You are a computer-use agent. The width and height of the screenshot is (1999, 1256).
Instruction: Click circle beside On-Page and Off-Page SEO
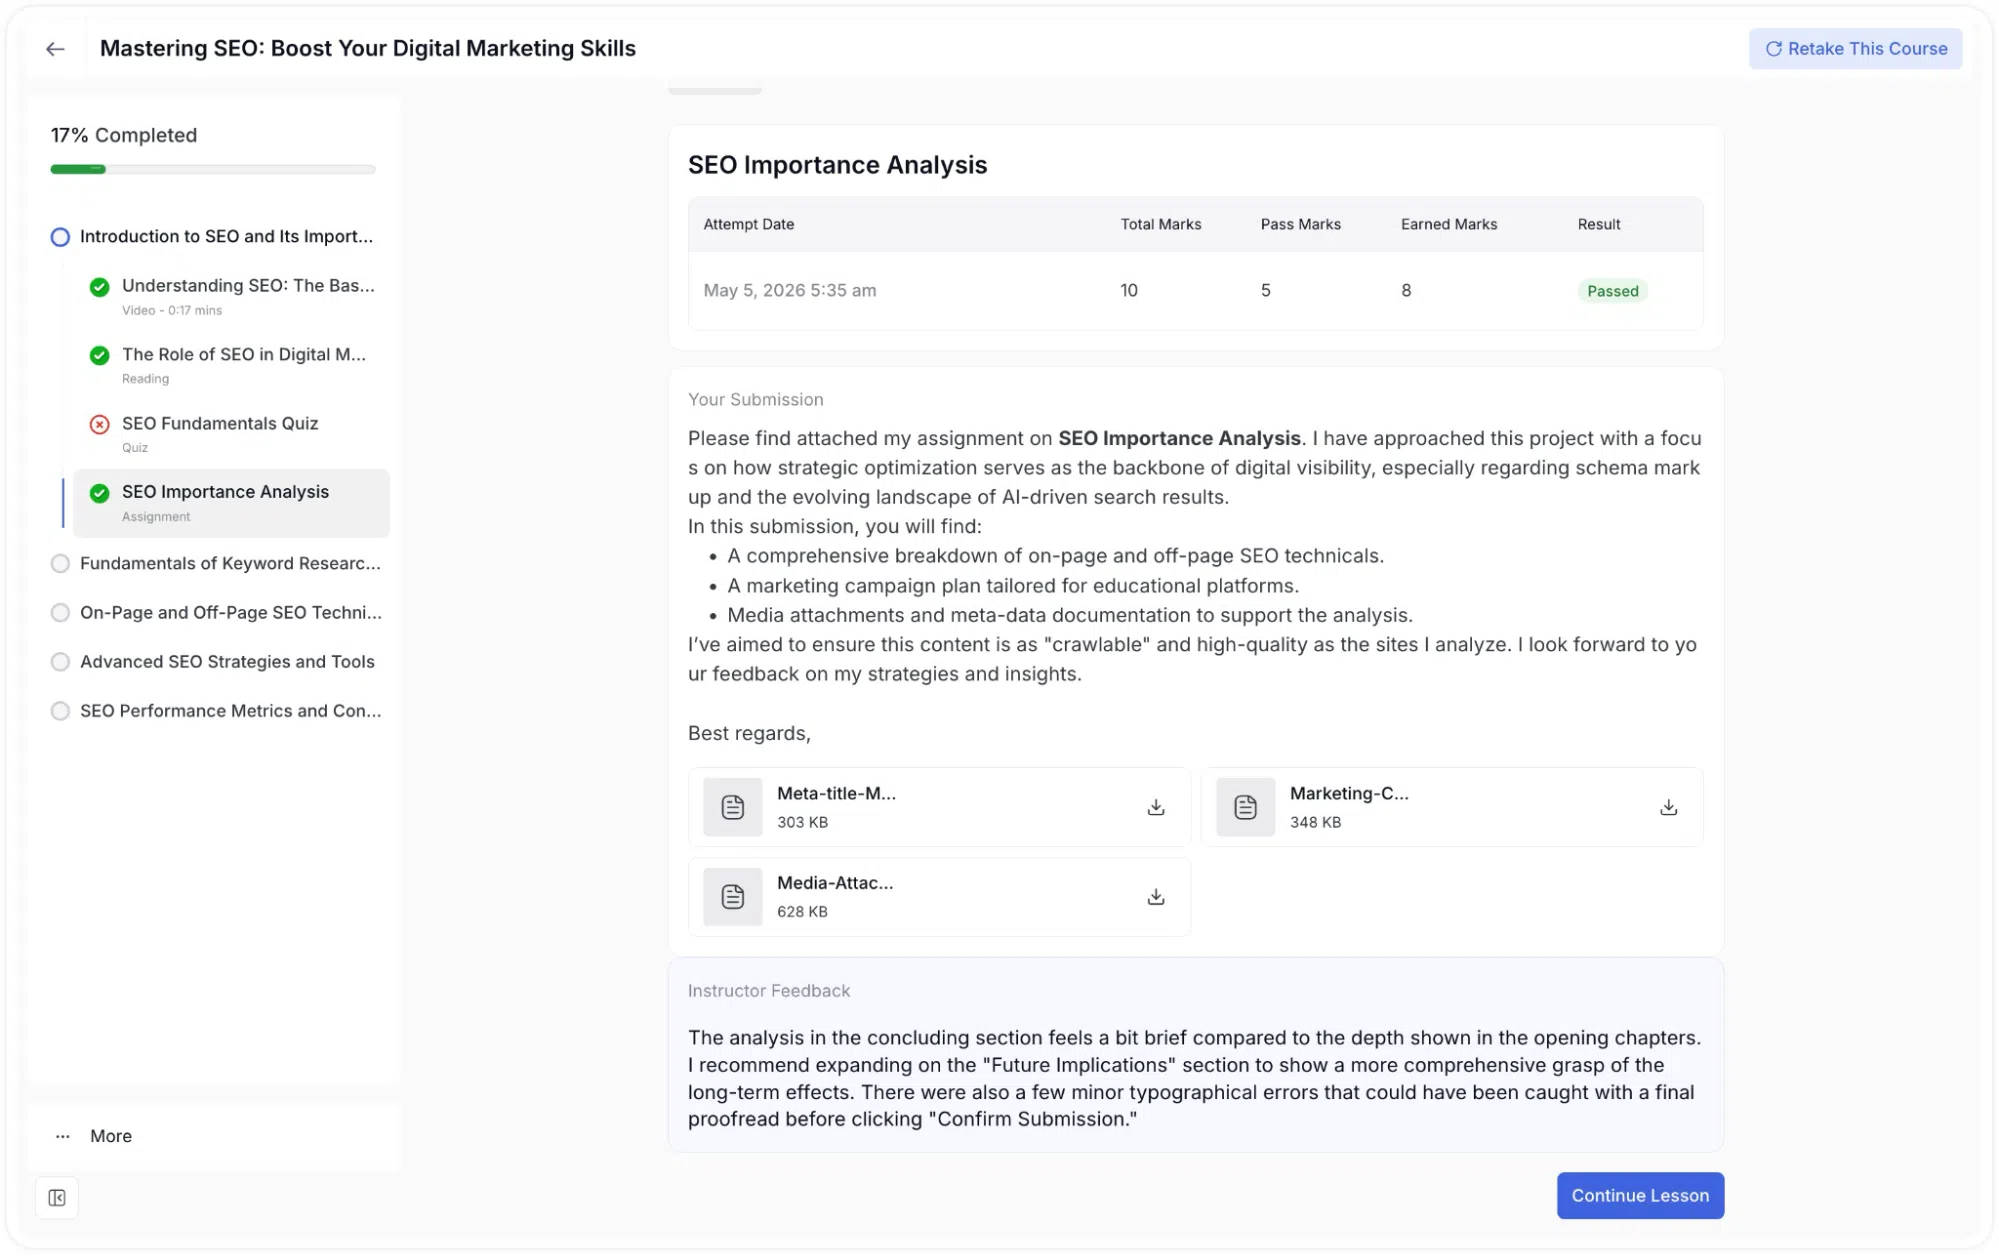point(60,613)
